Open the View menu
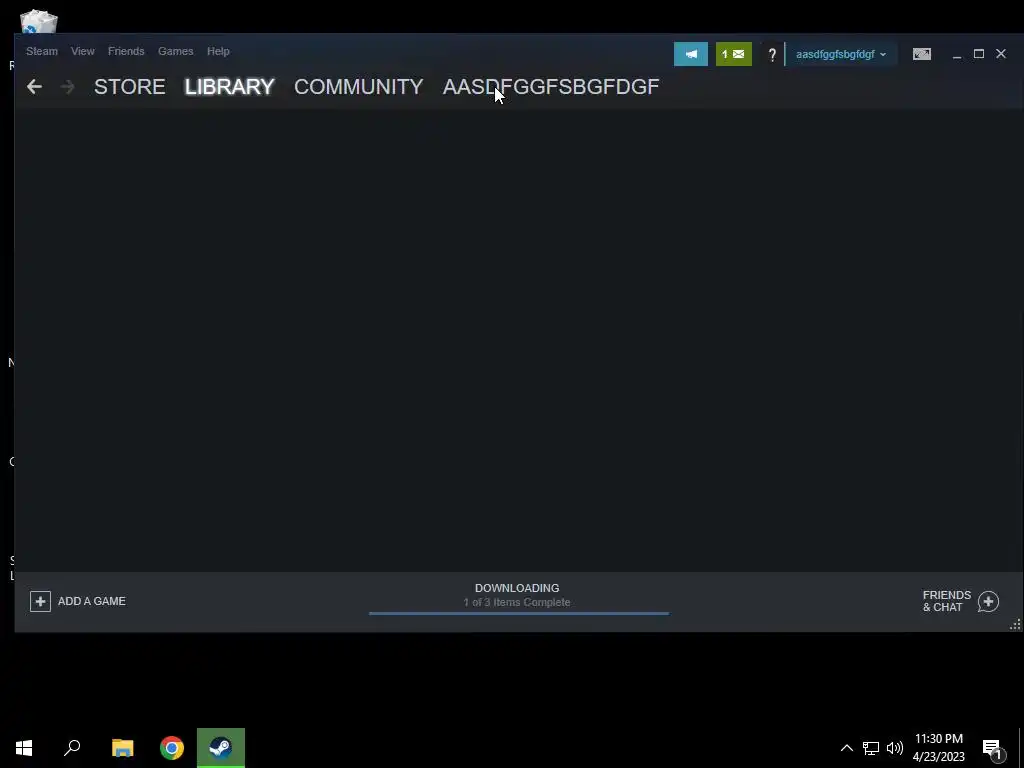Image resolution: width=1024 pixels, height=768 pixels. coord(83,51)
